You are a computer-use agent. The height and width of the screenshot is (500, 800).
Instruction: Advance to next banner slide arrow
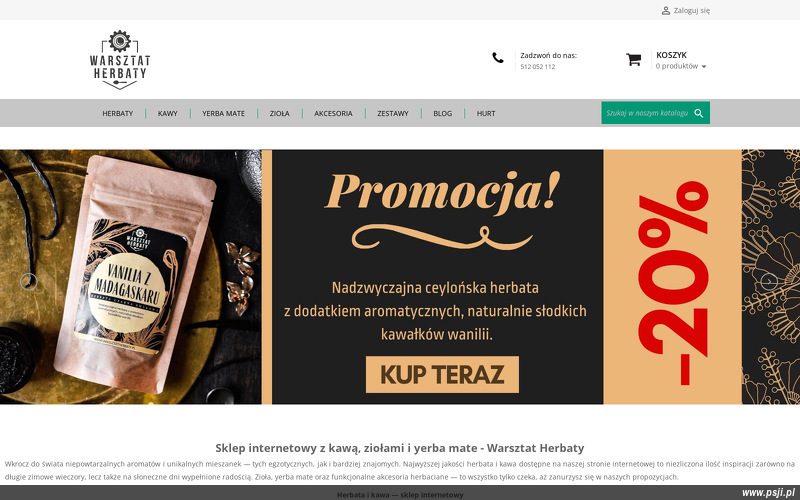point(769,281)
